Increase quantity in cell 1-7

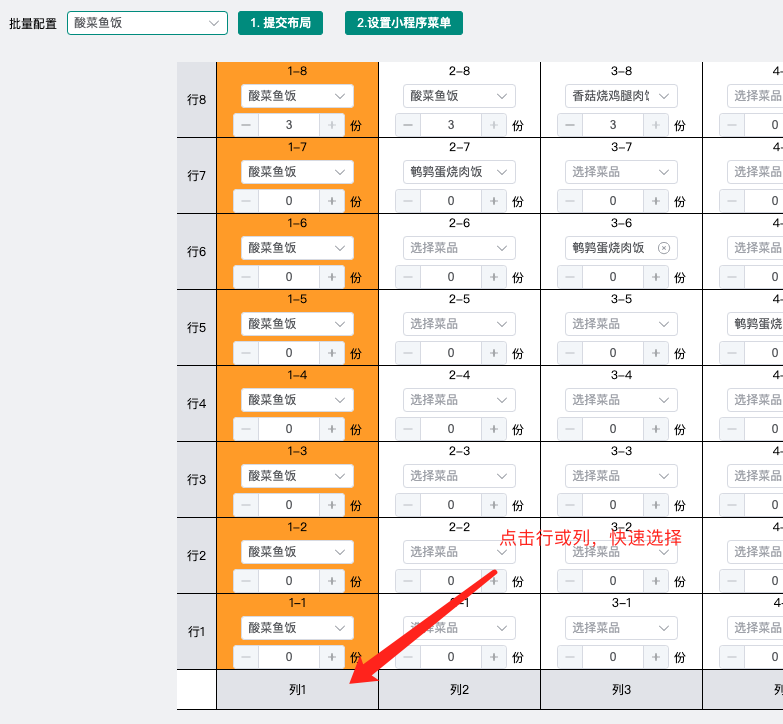tap(332, 201)
